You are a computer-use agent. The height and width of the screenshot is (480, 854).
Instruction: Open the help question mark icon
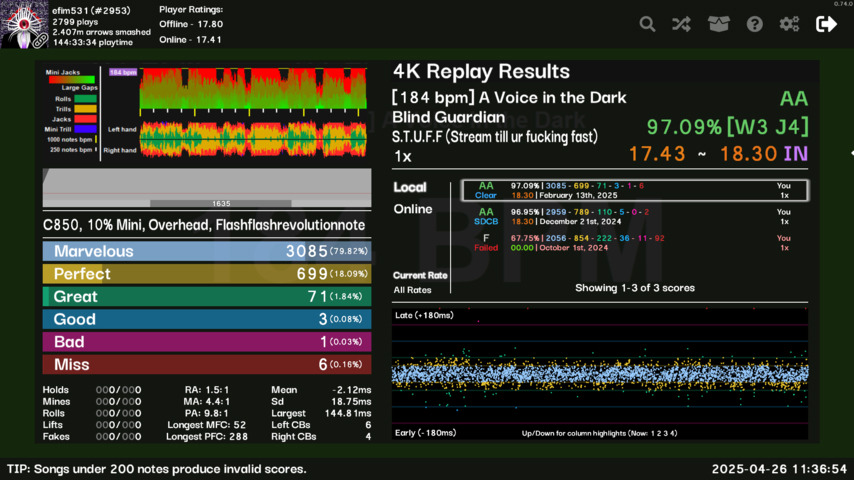click(x=755, y=24)
